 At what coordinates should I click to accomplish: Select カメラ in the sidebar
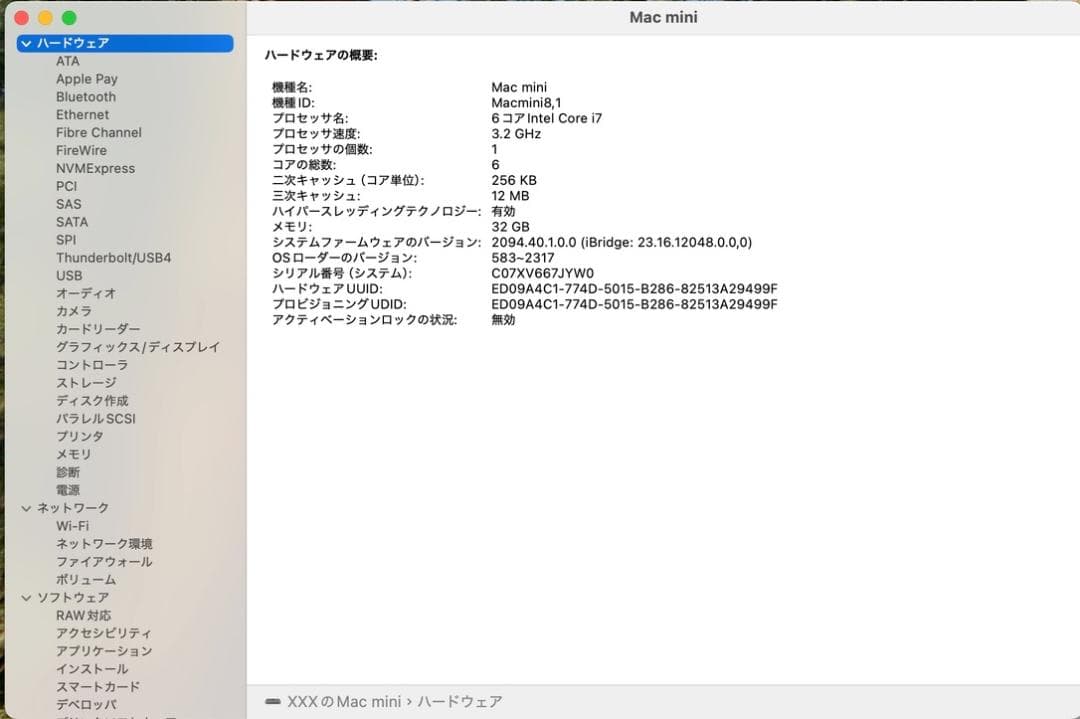point(74,312)
